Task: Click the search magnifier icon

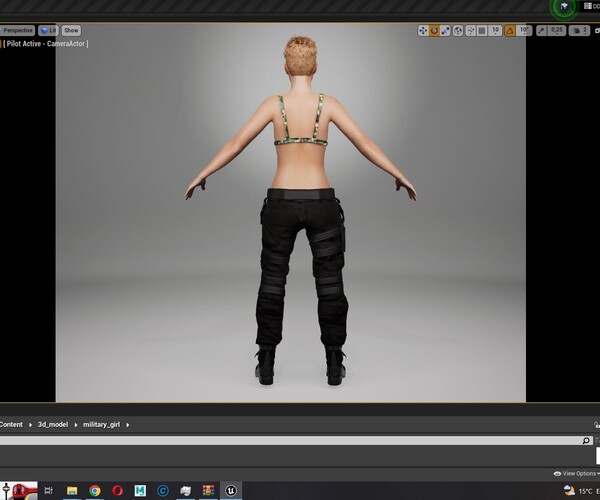Action: [x=586, y=440]
